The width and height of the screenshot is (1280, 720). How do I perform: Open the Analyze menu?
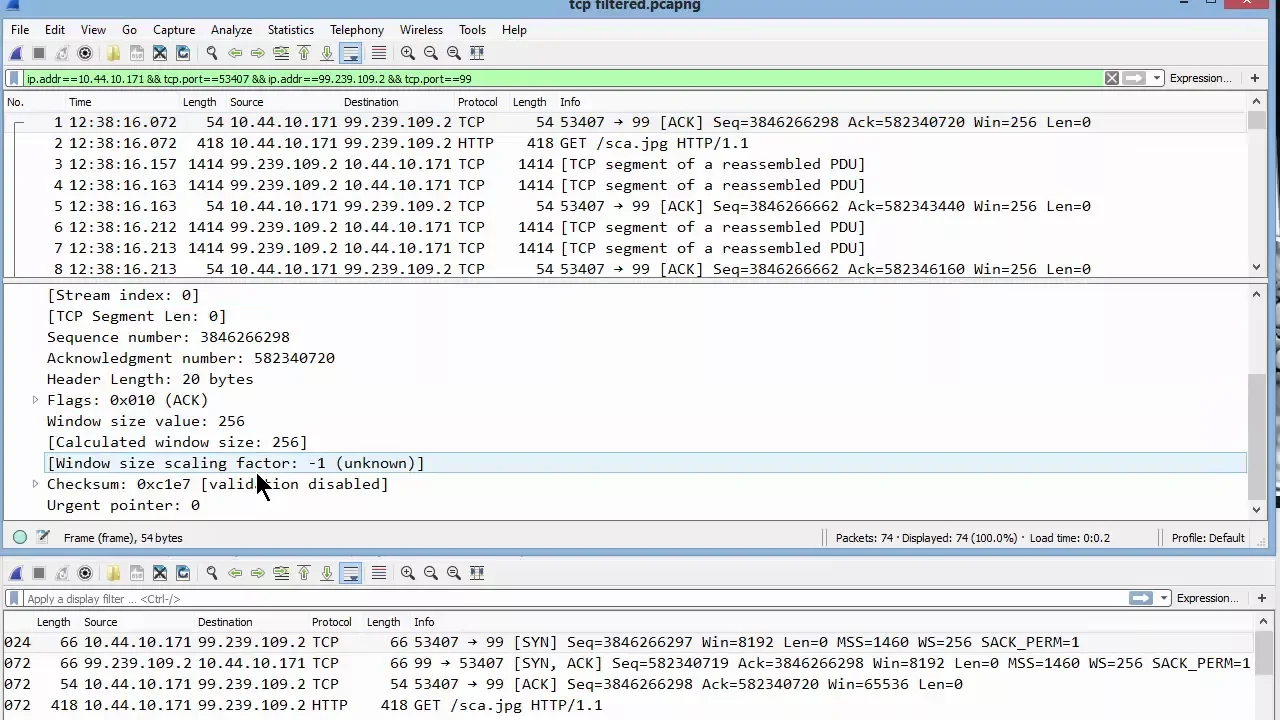point(232,30)
